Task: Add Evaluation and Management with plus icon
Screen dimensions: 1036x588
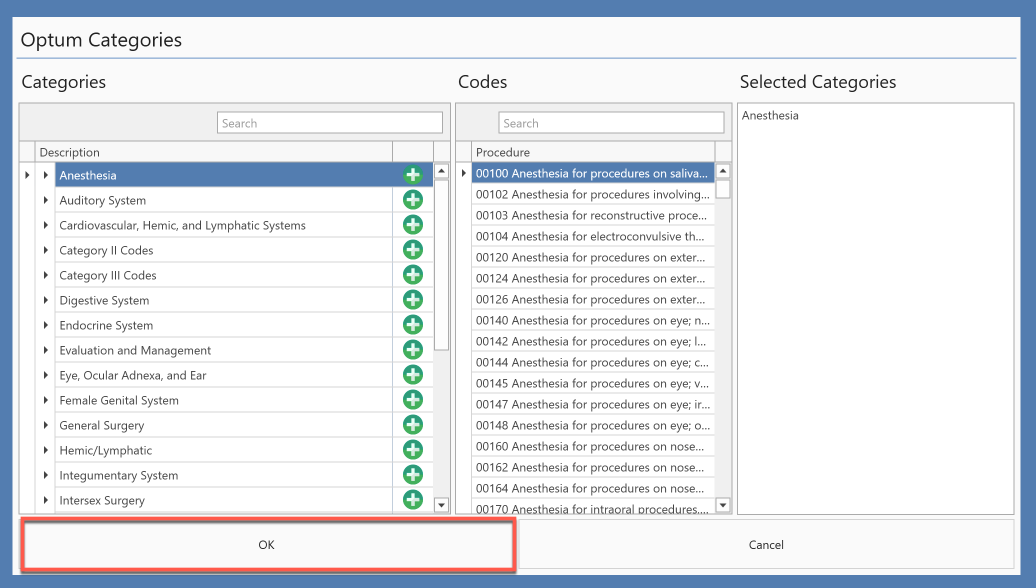Action: 413,350
